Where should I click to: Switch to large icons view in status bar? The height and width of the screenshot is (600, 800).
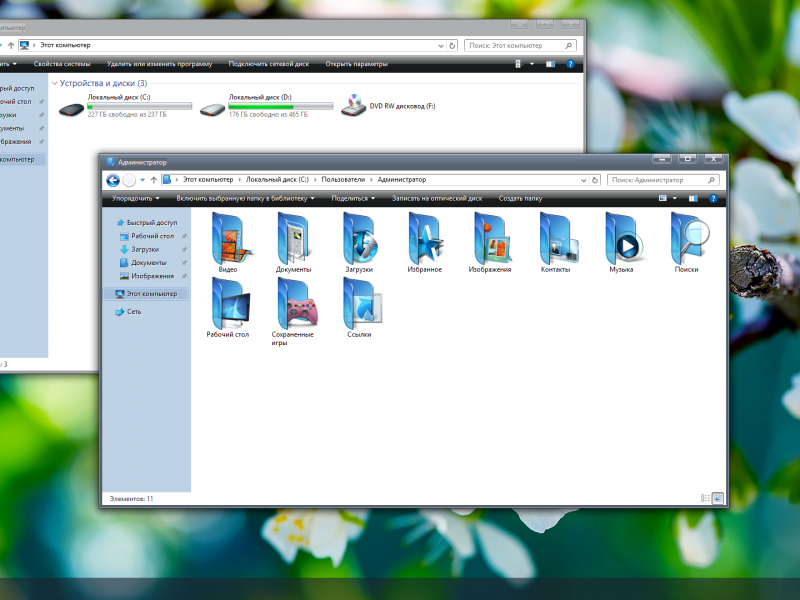tap(718, 498)
